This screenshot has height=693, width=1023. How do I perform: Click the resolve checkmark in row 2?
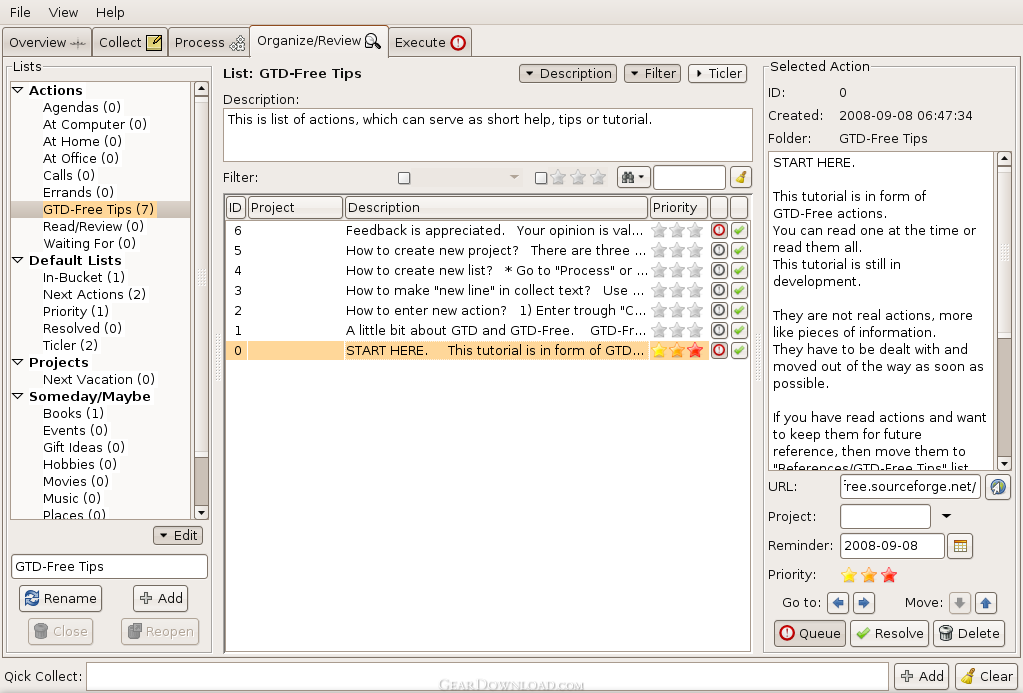coord(739,311)
